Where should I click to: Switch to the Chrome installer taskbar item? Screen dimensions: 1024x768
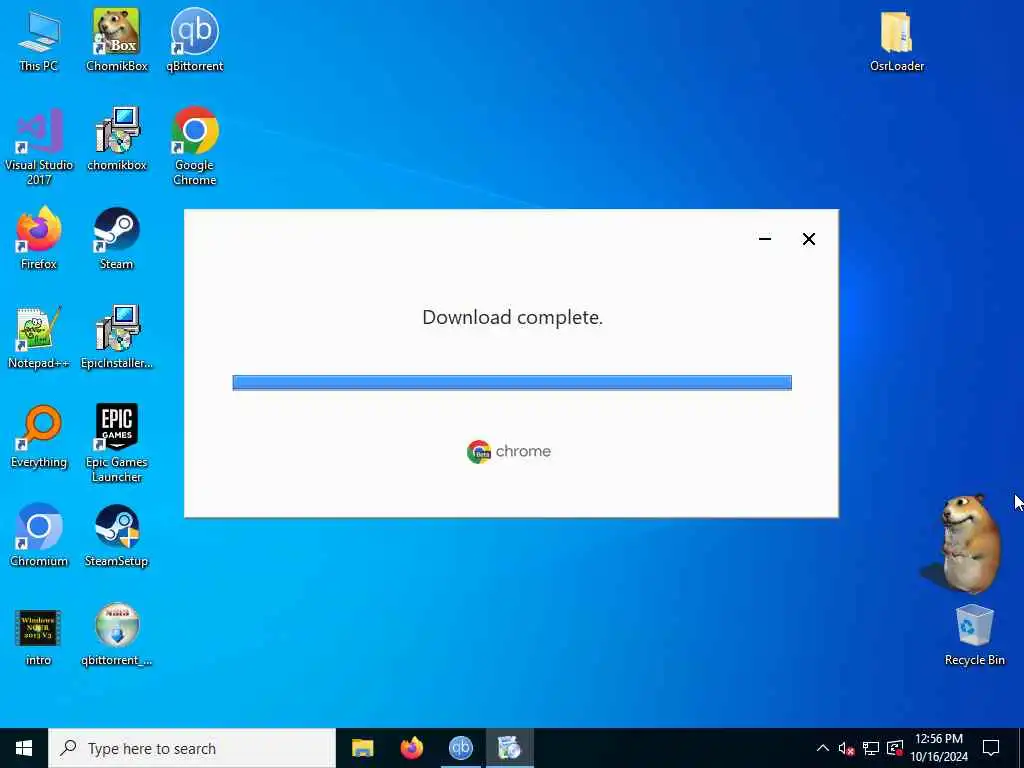coord(509,748)
